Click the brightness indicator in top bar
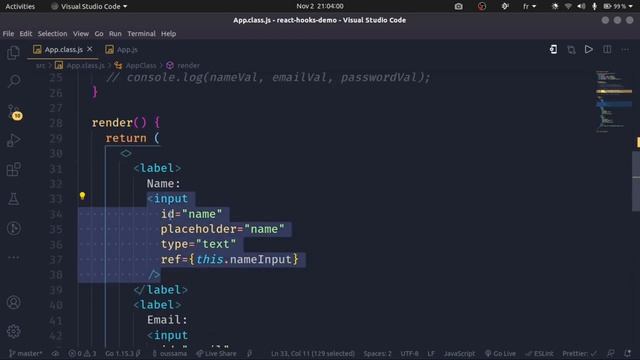The width and height of the screenshot is (640, 360). coord(555,7)
